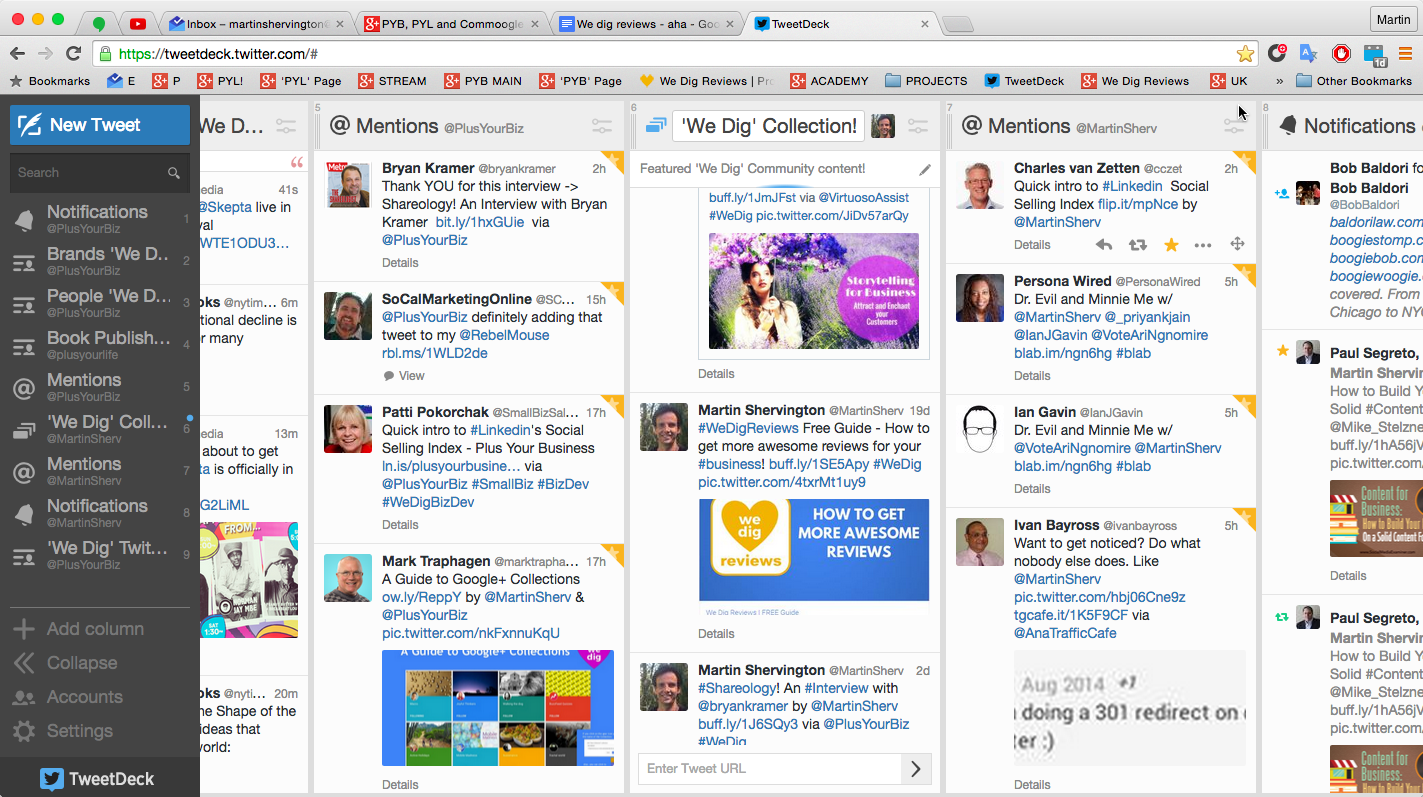Click Add column in sidebar
The height and width of the screenshot is (797, 1423).
pyautogui.click(x=80, y=629)
